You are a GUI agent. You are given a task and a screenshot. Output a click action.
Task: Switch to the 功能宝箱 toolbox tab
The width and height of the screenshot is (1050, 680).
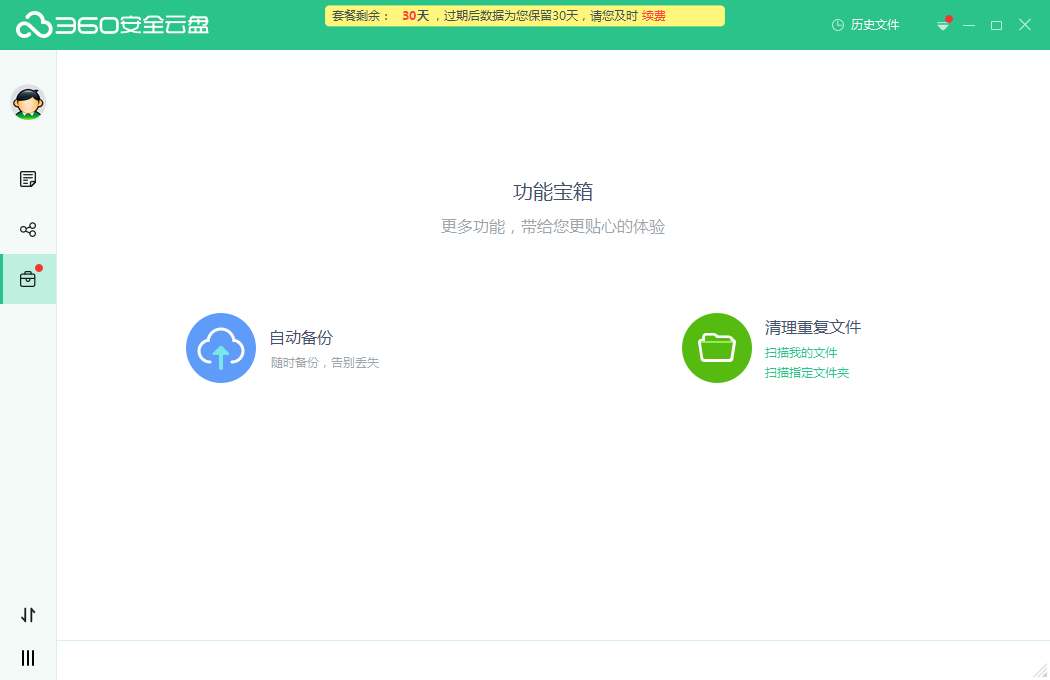(28, 278)
